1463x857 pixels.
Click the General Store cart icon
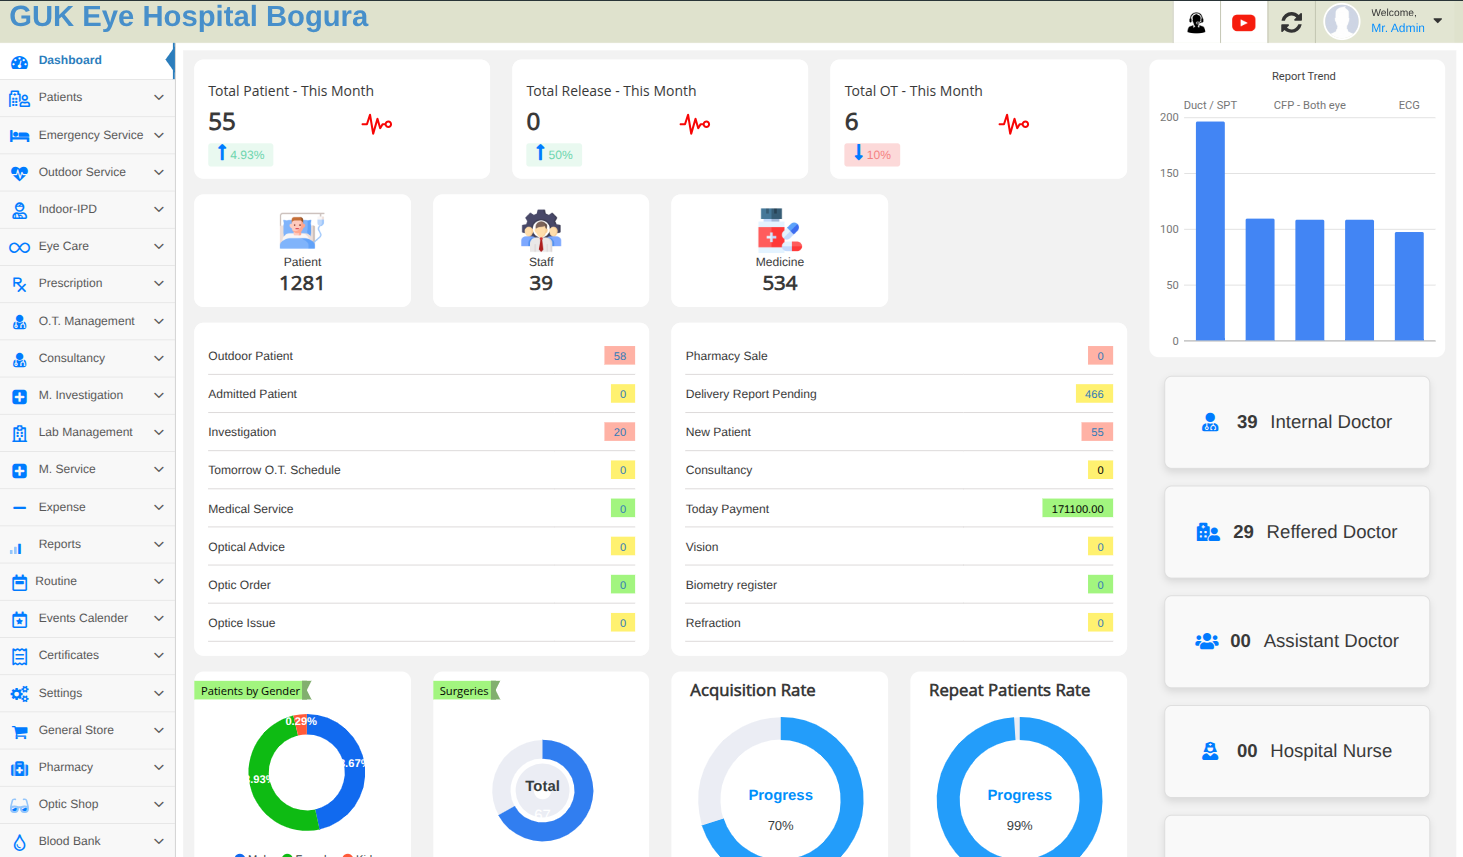(19, 731)
